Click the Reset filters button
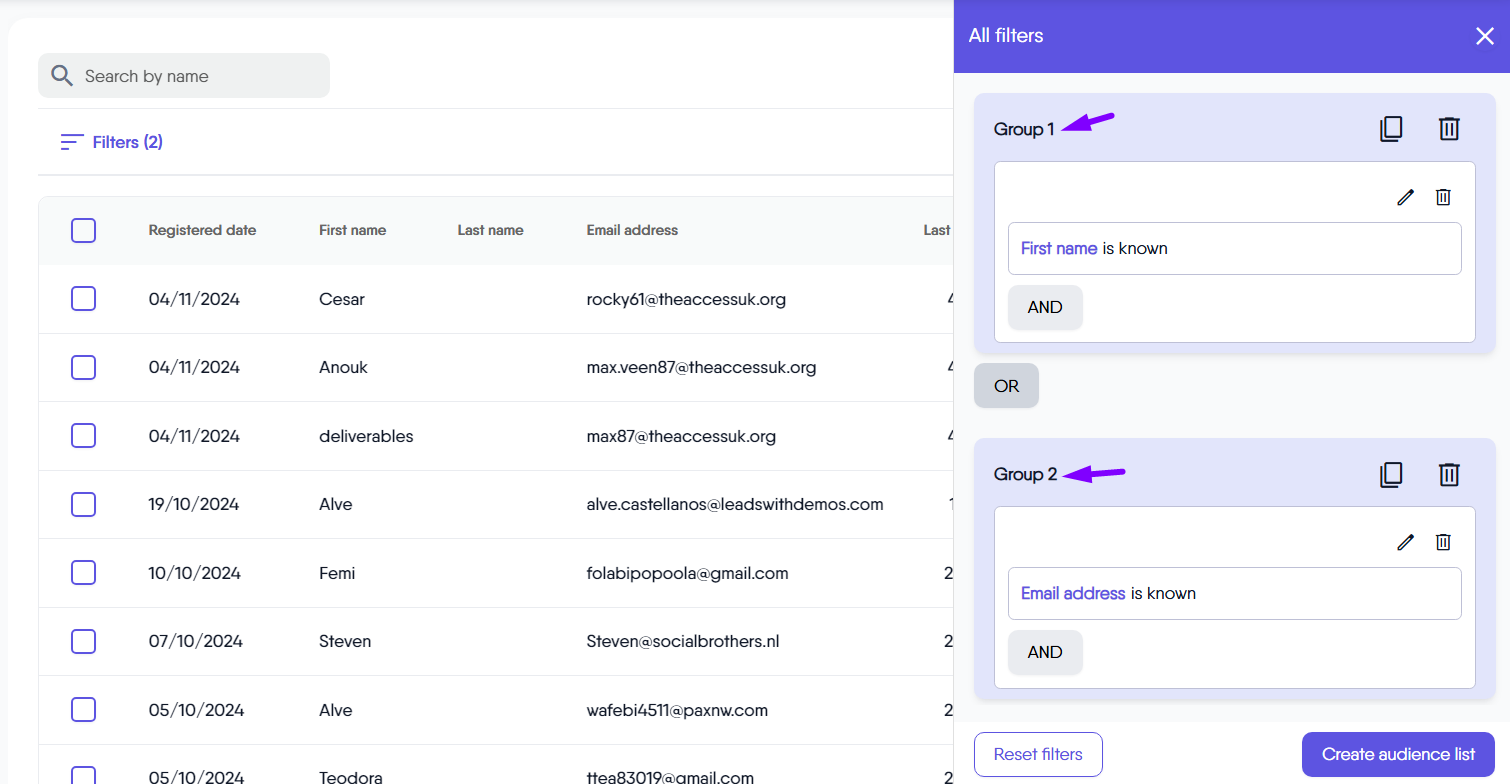This screenshot has height=784, width=1510. click(x=1038, y=755)
